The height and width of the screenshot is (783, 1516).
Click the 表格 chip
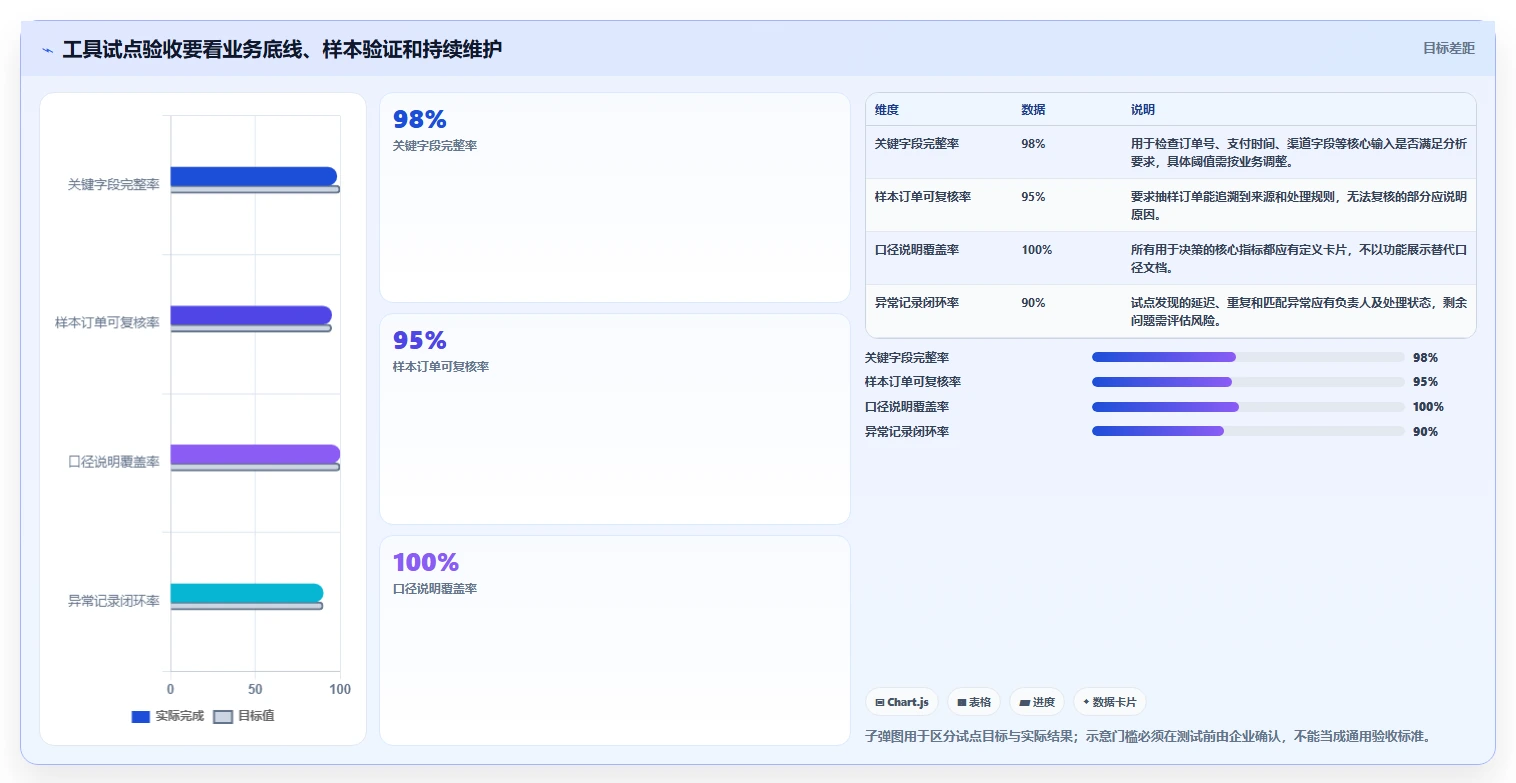coord(974,702)
